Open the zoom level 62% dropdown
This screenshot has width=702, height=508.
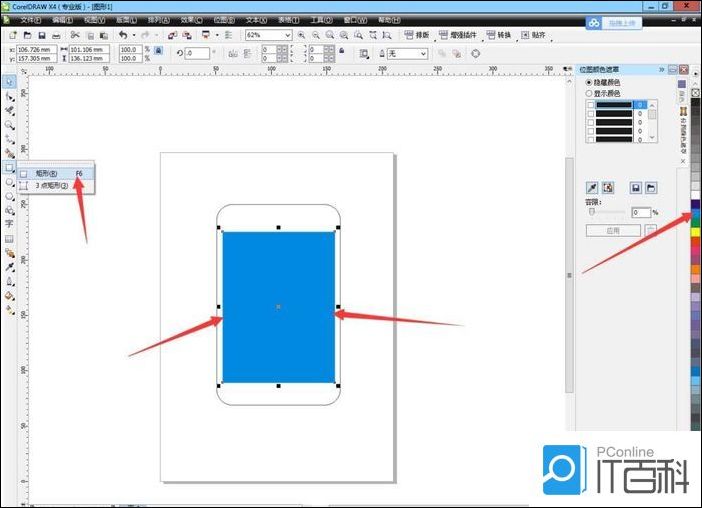287,35
